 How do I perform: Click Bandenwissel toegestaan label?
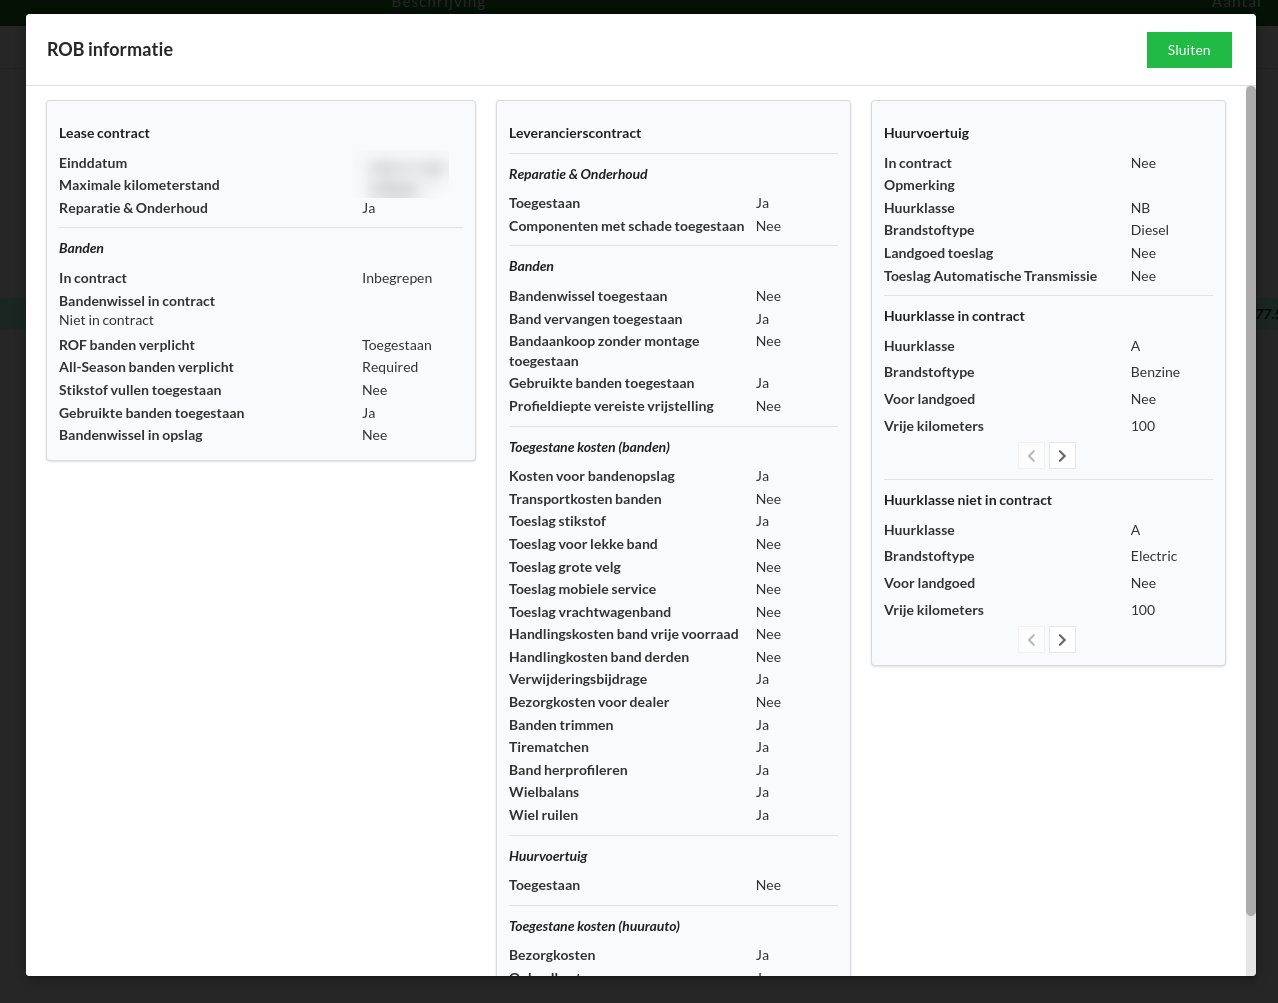coord(588,296)
